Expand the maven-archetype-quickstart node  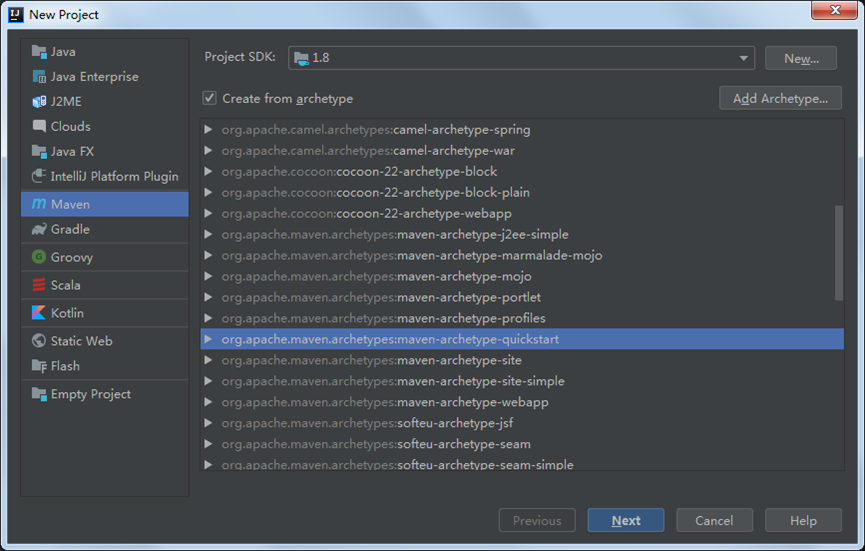click(208, 340)
